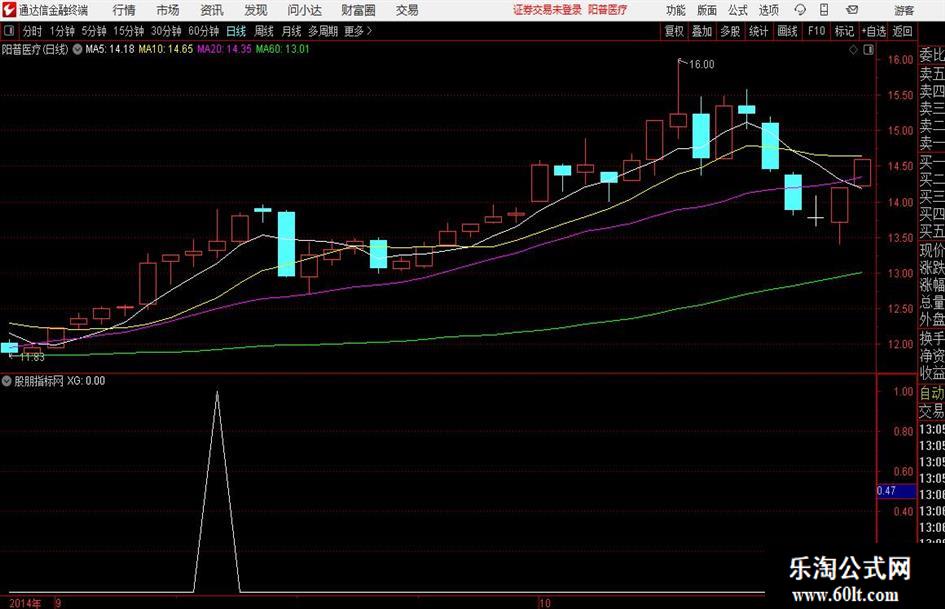Open the 多周期 multi-period view
Image resolution: width=945 pixels, height=609 pixels.
[x=323, y=31]
